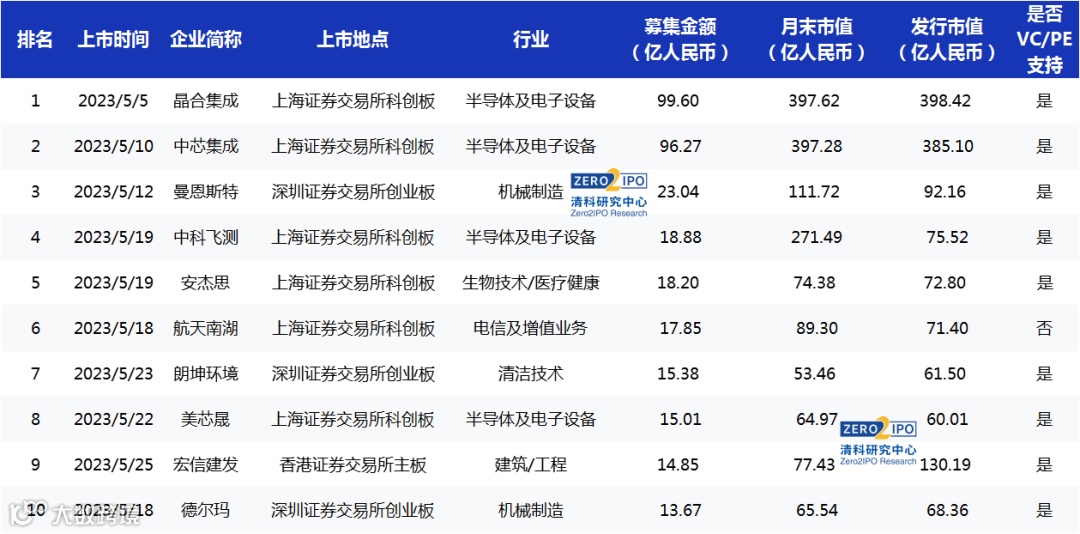Click raised amount 23.04
1080x534 pixels.
[x=678, y=192]
